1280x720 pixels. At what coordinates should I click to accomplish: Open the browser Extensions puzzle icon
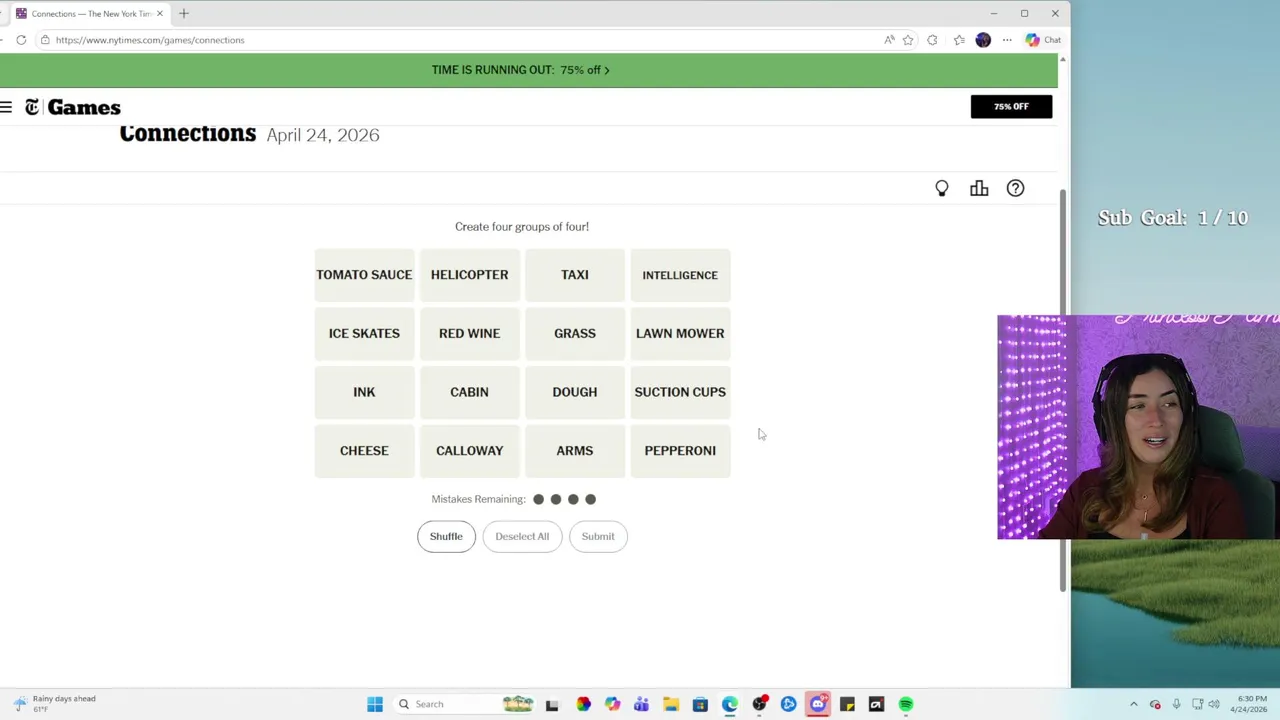(x=932, y=40)
